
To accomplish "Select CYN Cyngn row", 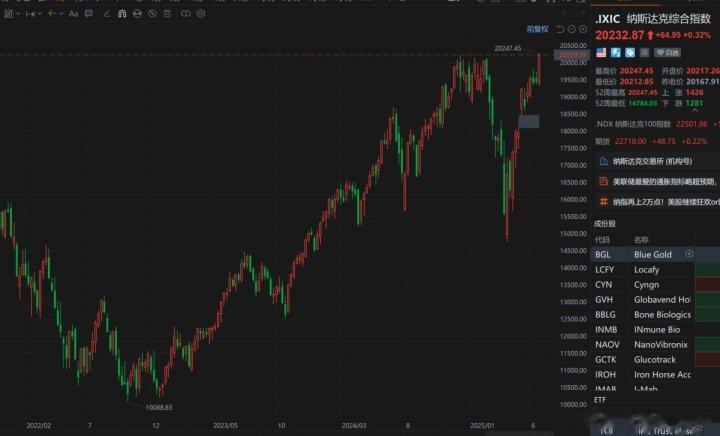I will pyautogui.click(x=655, y=285).
